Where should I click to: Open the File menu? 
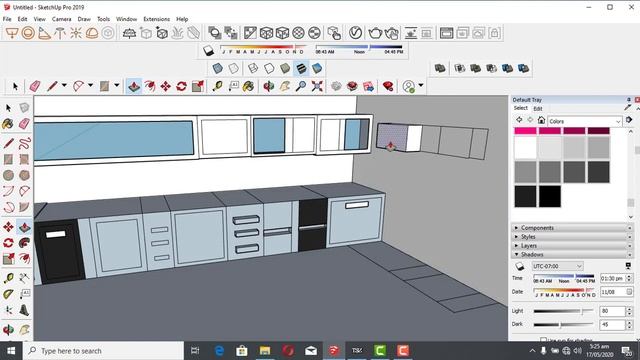point(7,19)
